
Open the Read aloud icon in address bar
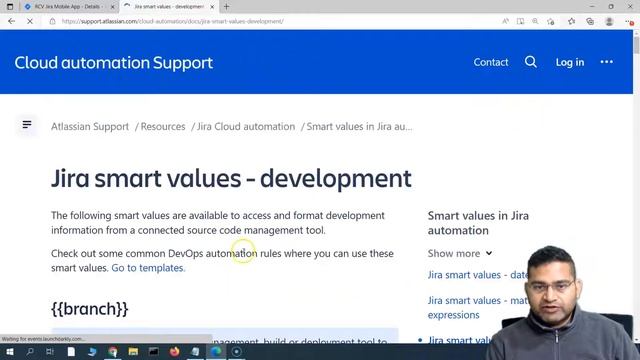pos(505,21)
